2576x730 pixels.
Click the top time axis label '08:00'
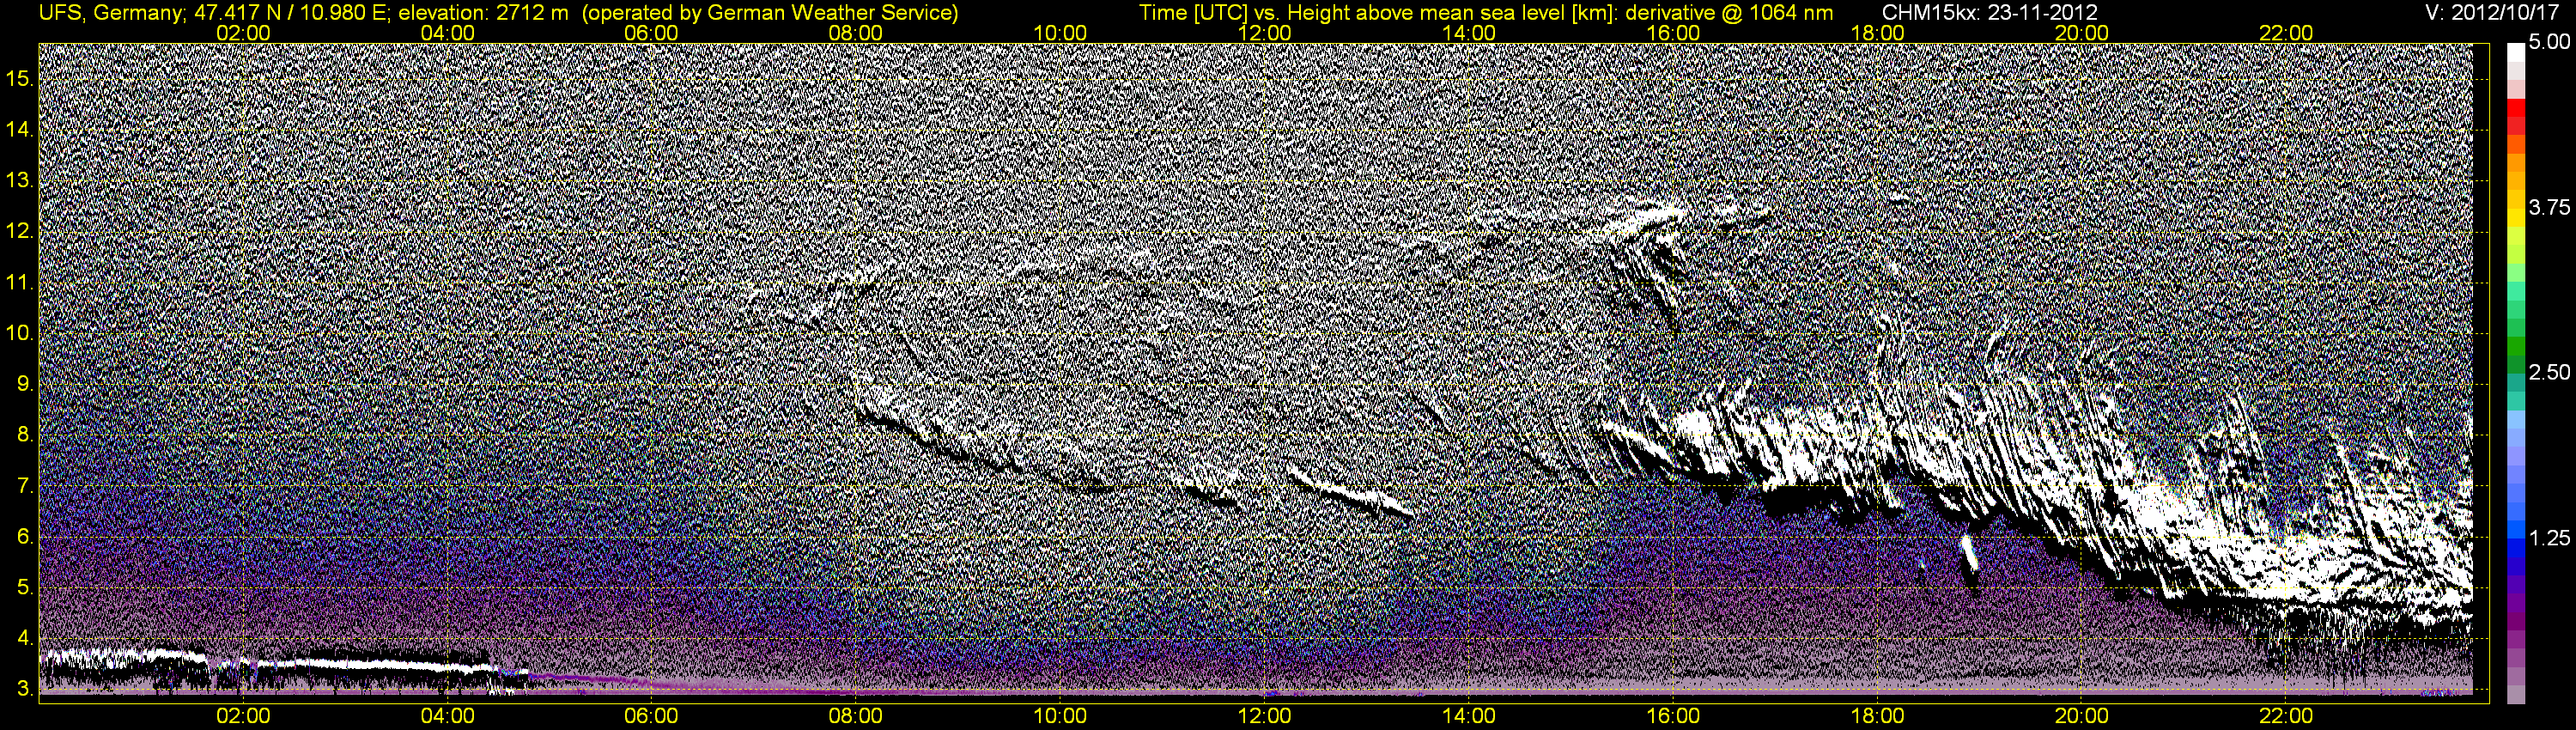[x=855, y=33]
